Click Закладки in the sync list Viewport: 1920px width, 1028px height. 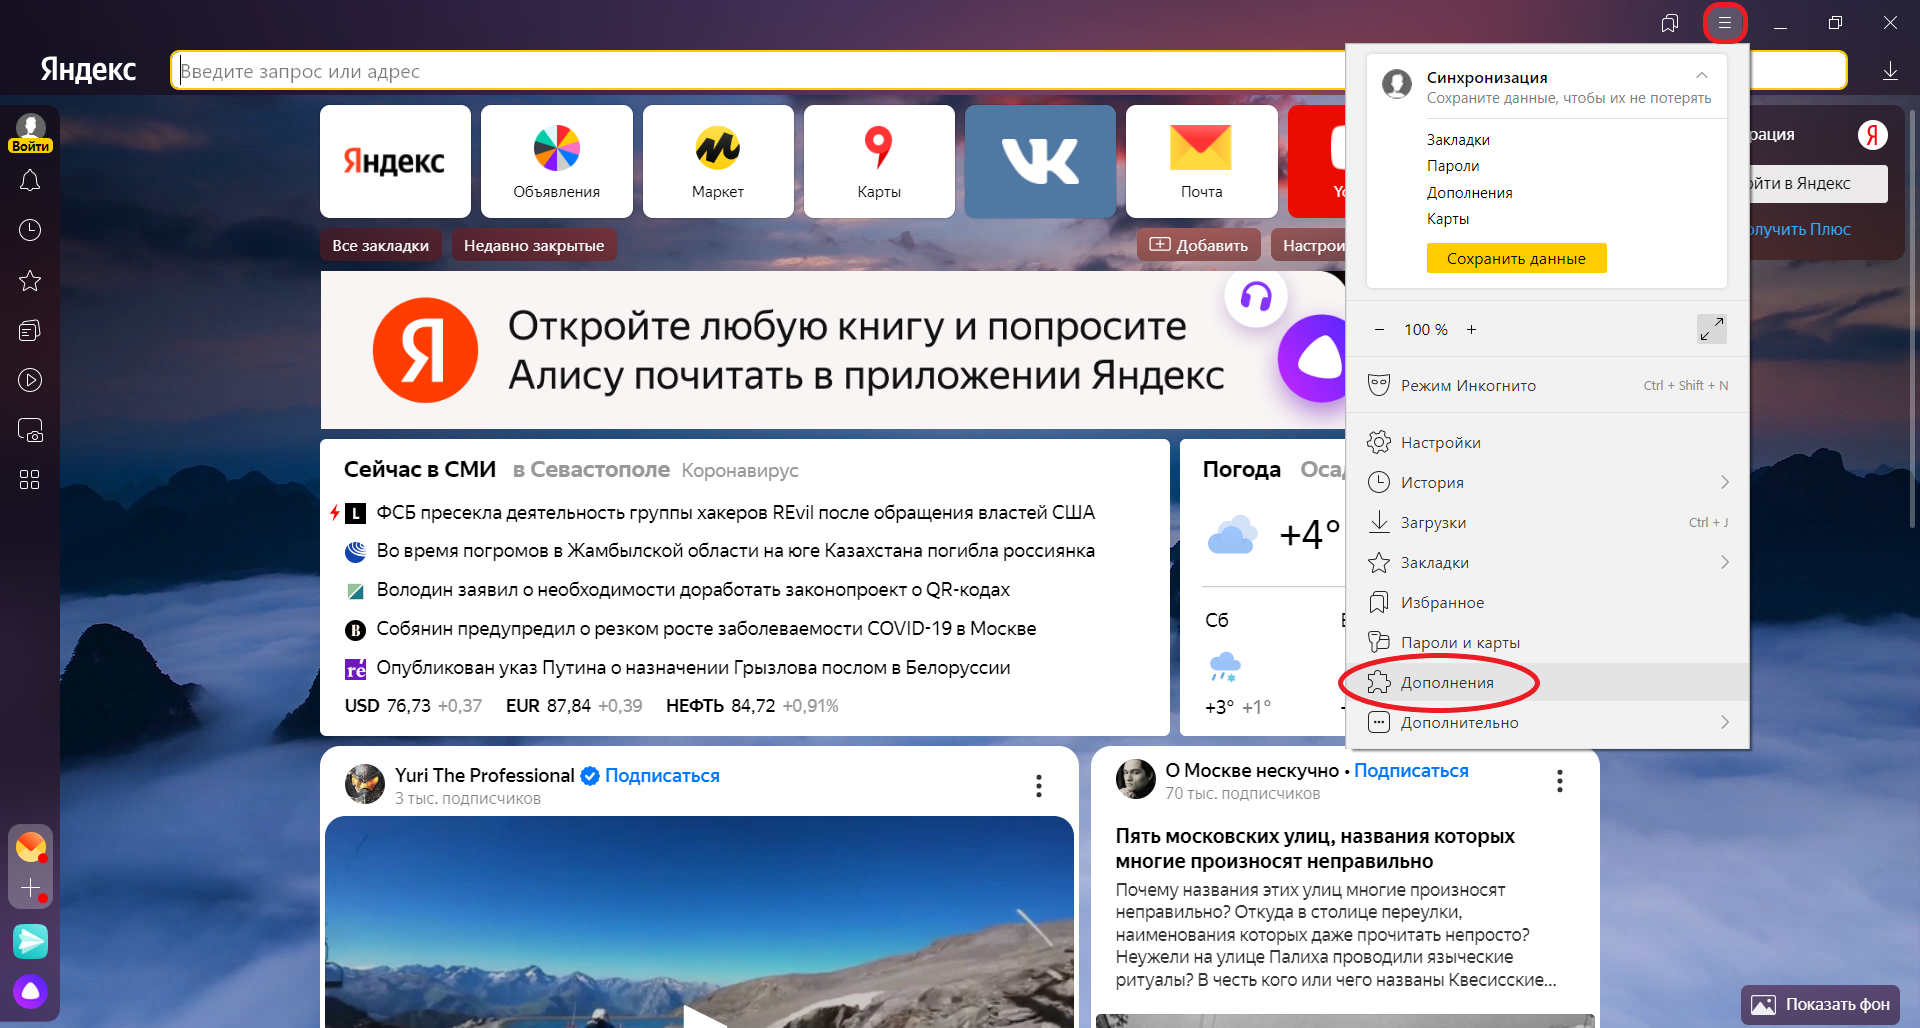coord(1458,140)
